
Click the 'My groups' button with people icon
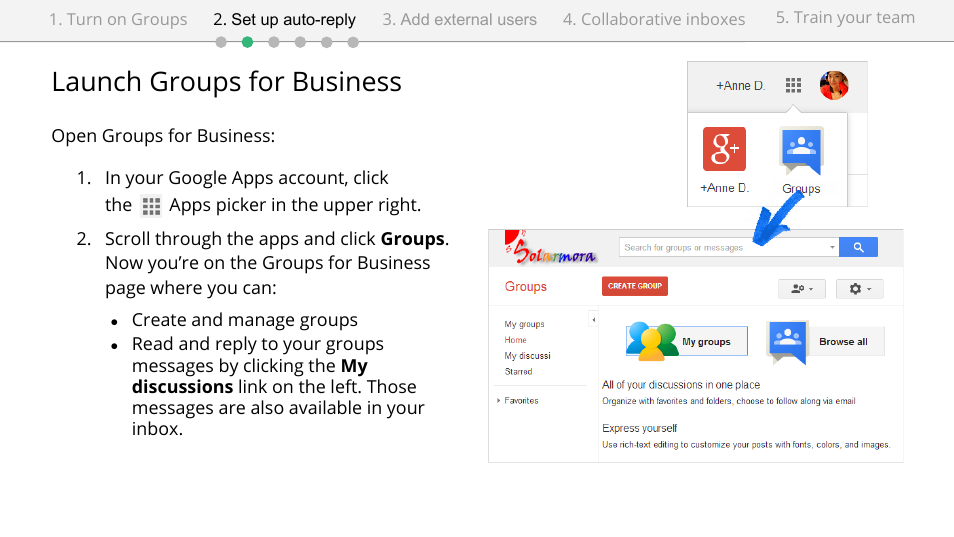pos(687,341)
